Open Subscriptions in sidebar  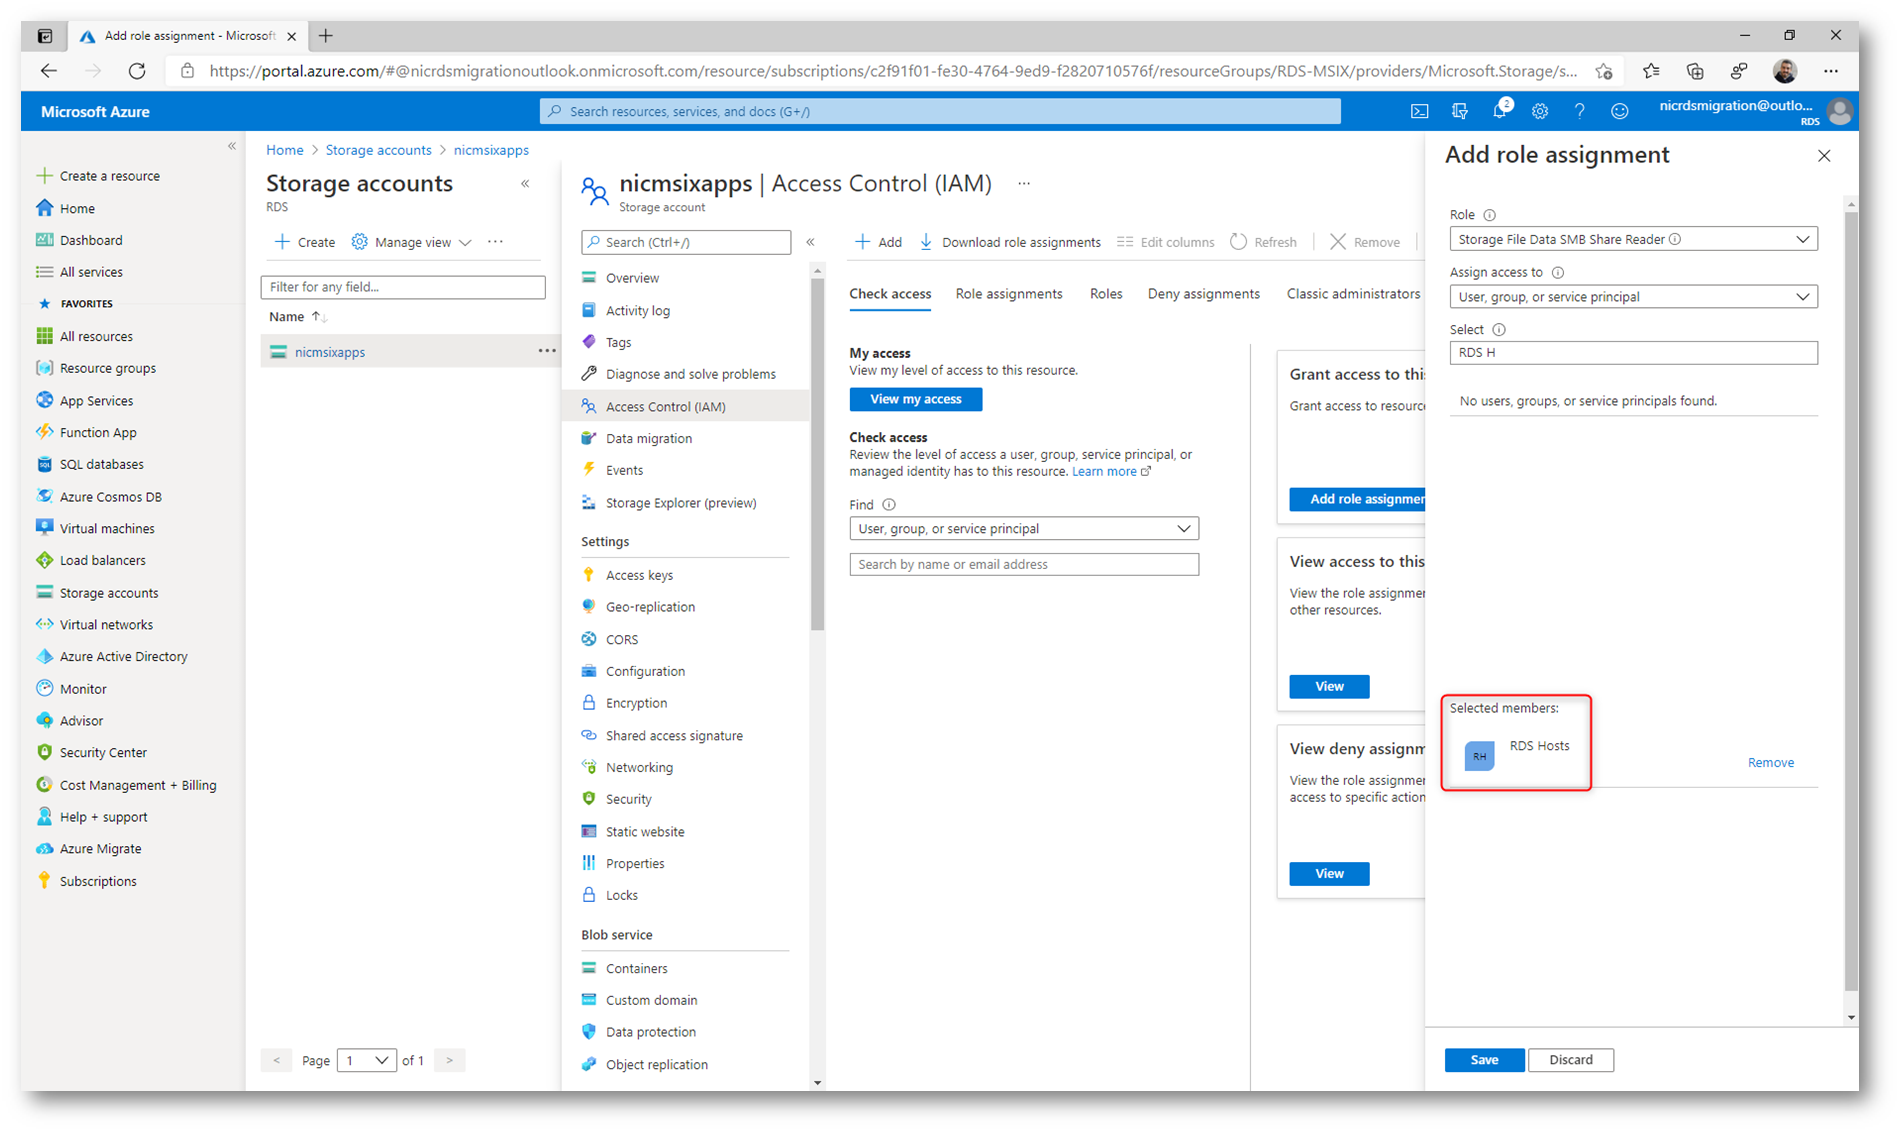pos(87,881)
